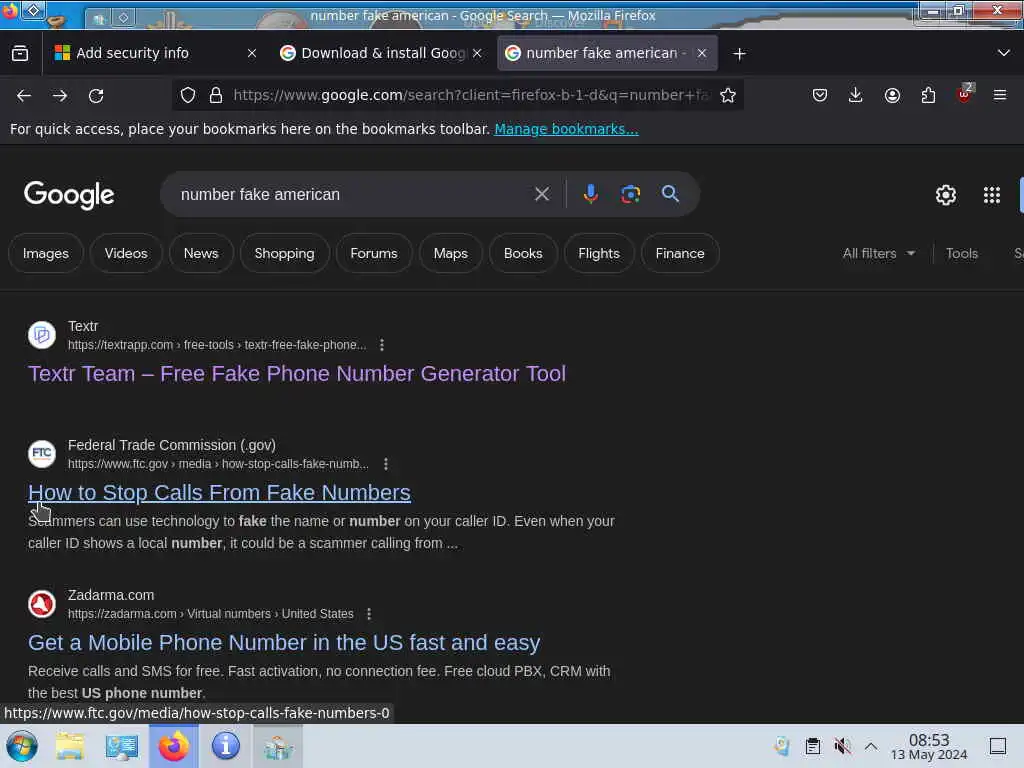Open the uBlock extension icon with badge

click(x=965, y=94)
